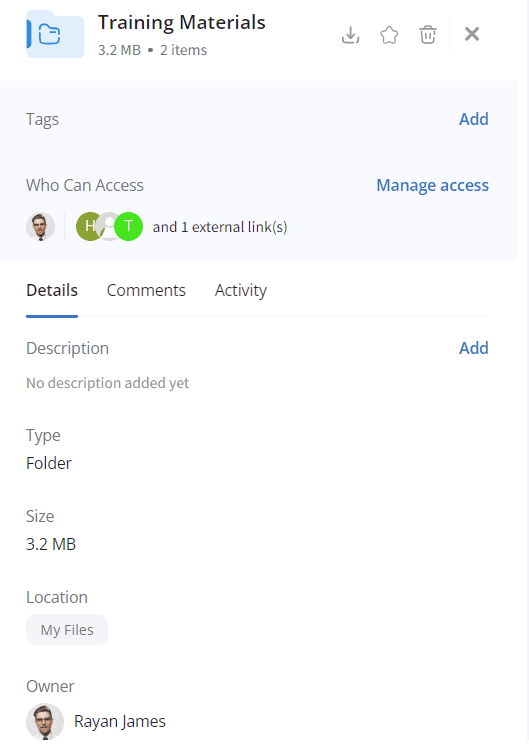Click the Training Materials folder icon
This screenshot has width=529, height=753.
[55, 35]
